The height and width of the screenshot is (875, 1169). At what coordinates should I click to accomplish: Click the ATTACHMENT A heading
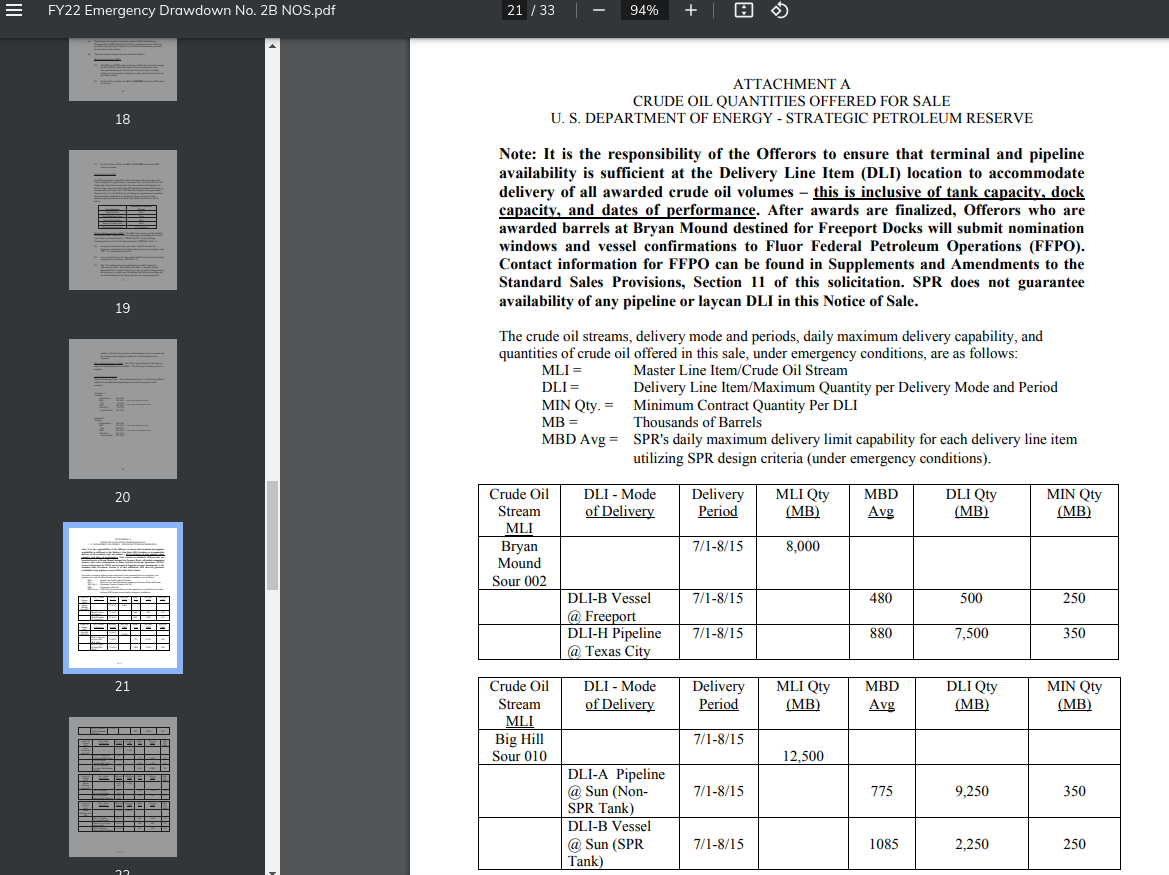point(791,84)
